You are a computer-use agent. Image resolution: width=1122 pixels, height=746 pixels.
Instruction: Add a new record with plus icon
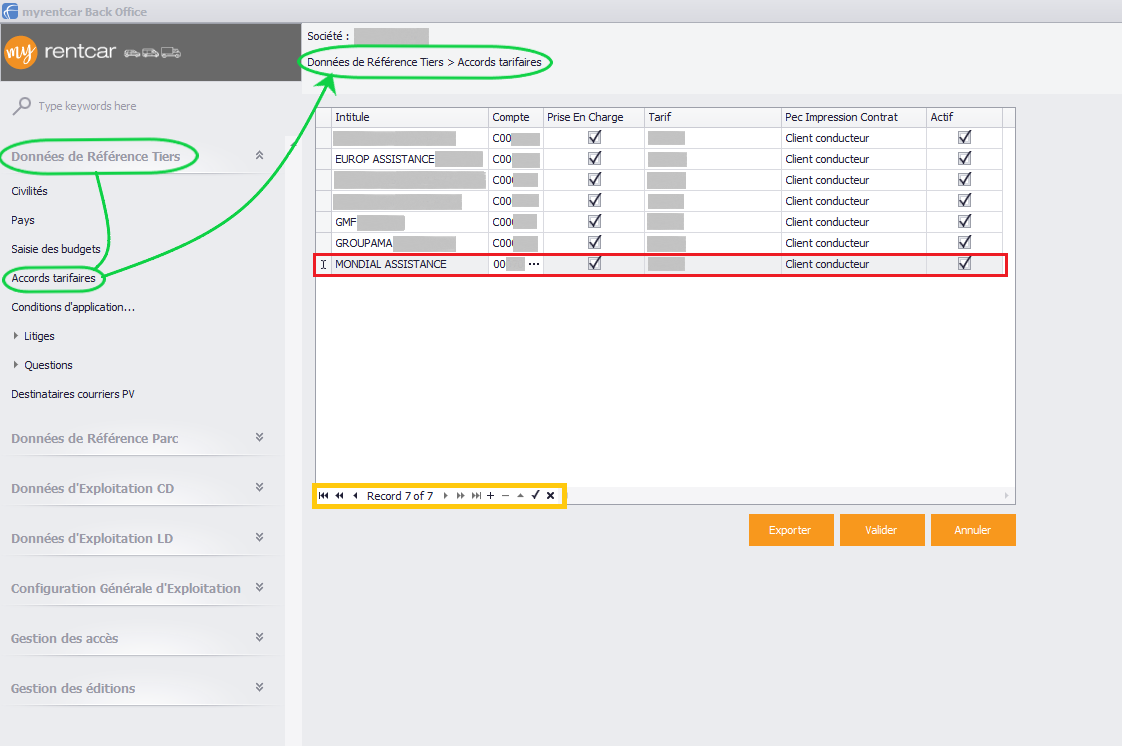pyautogui.click(x=490, y=496)
